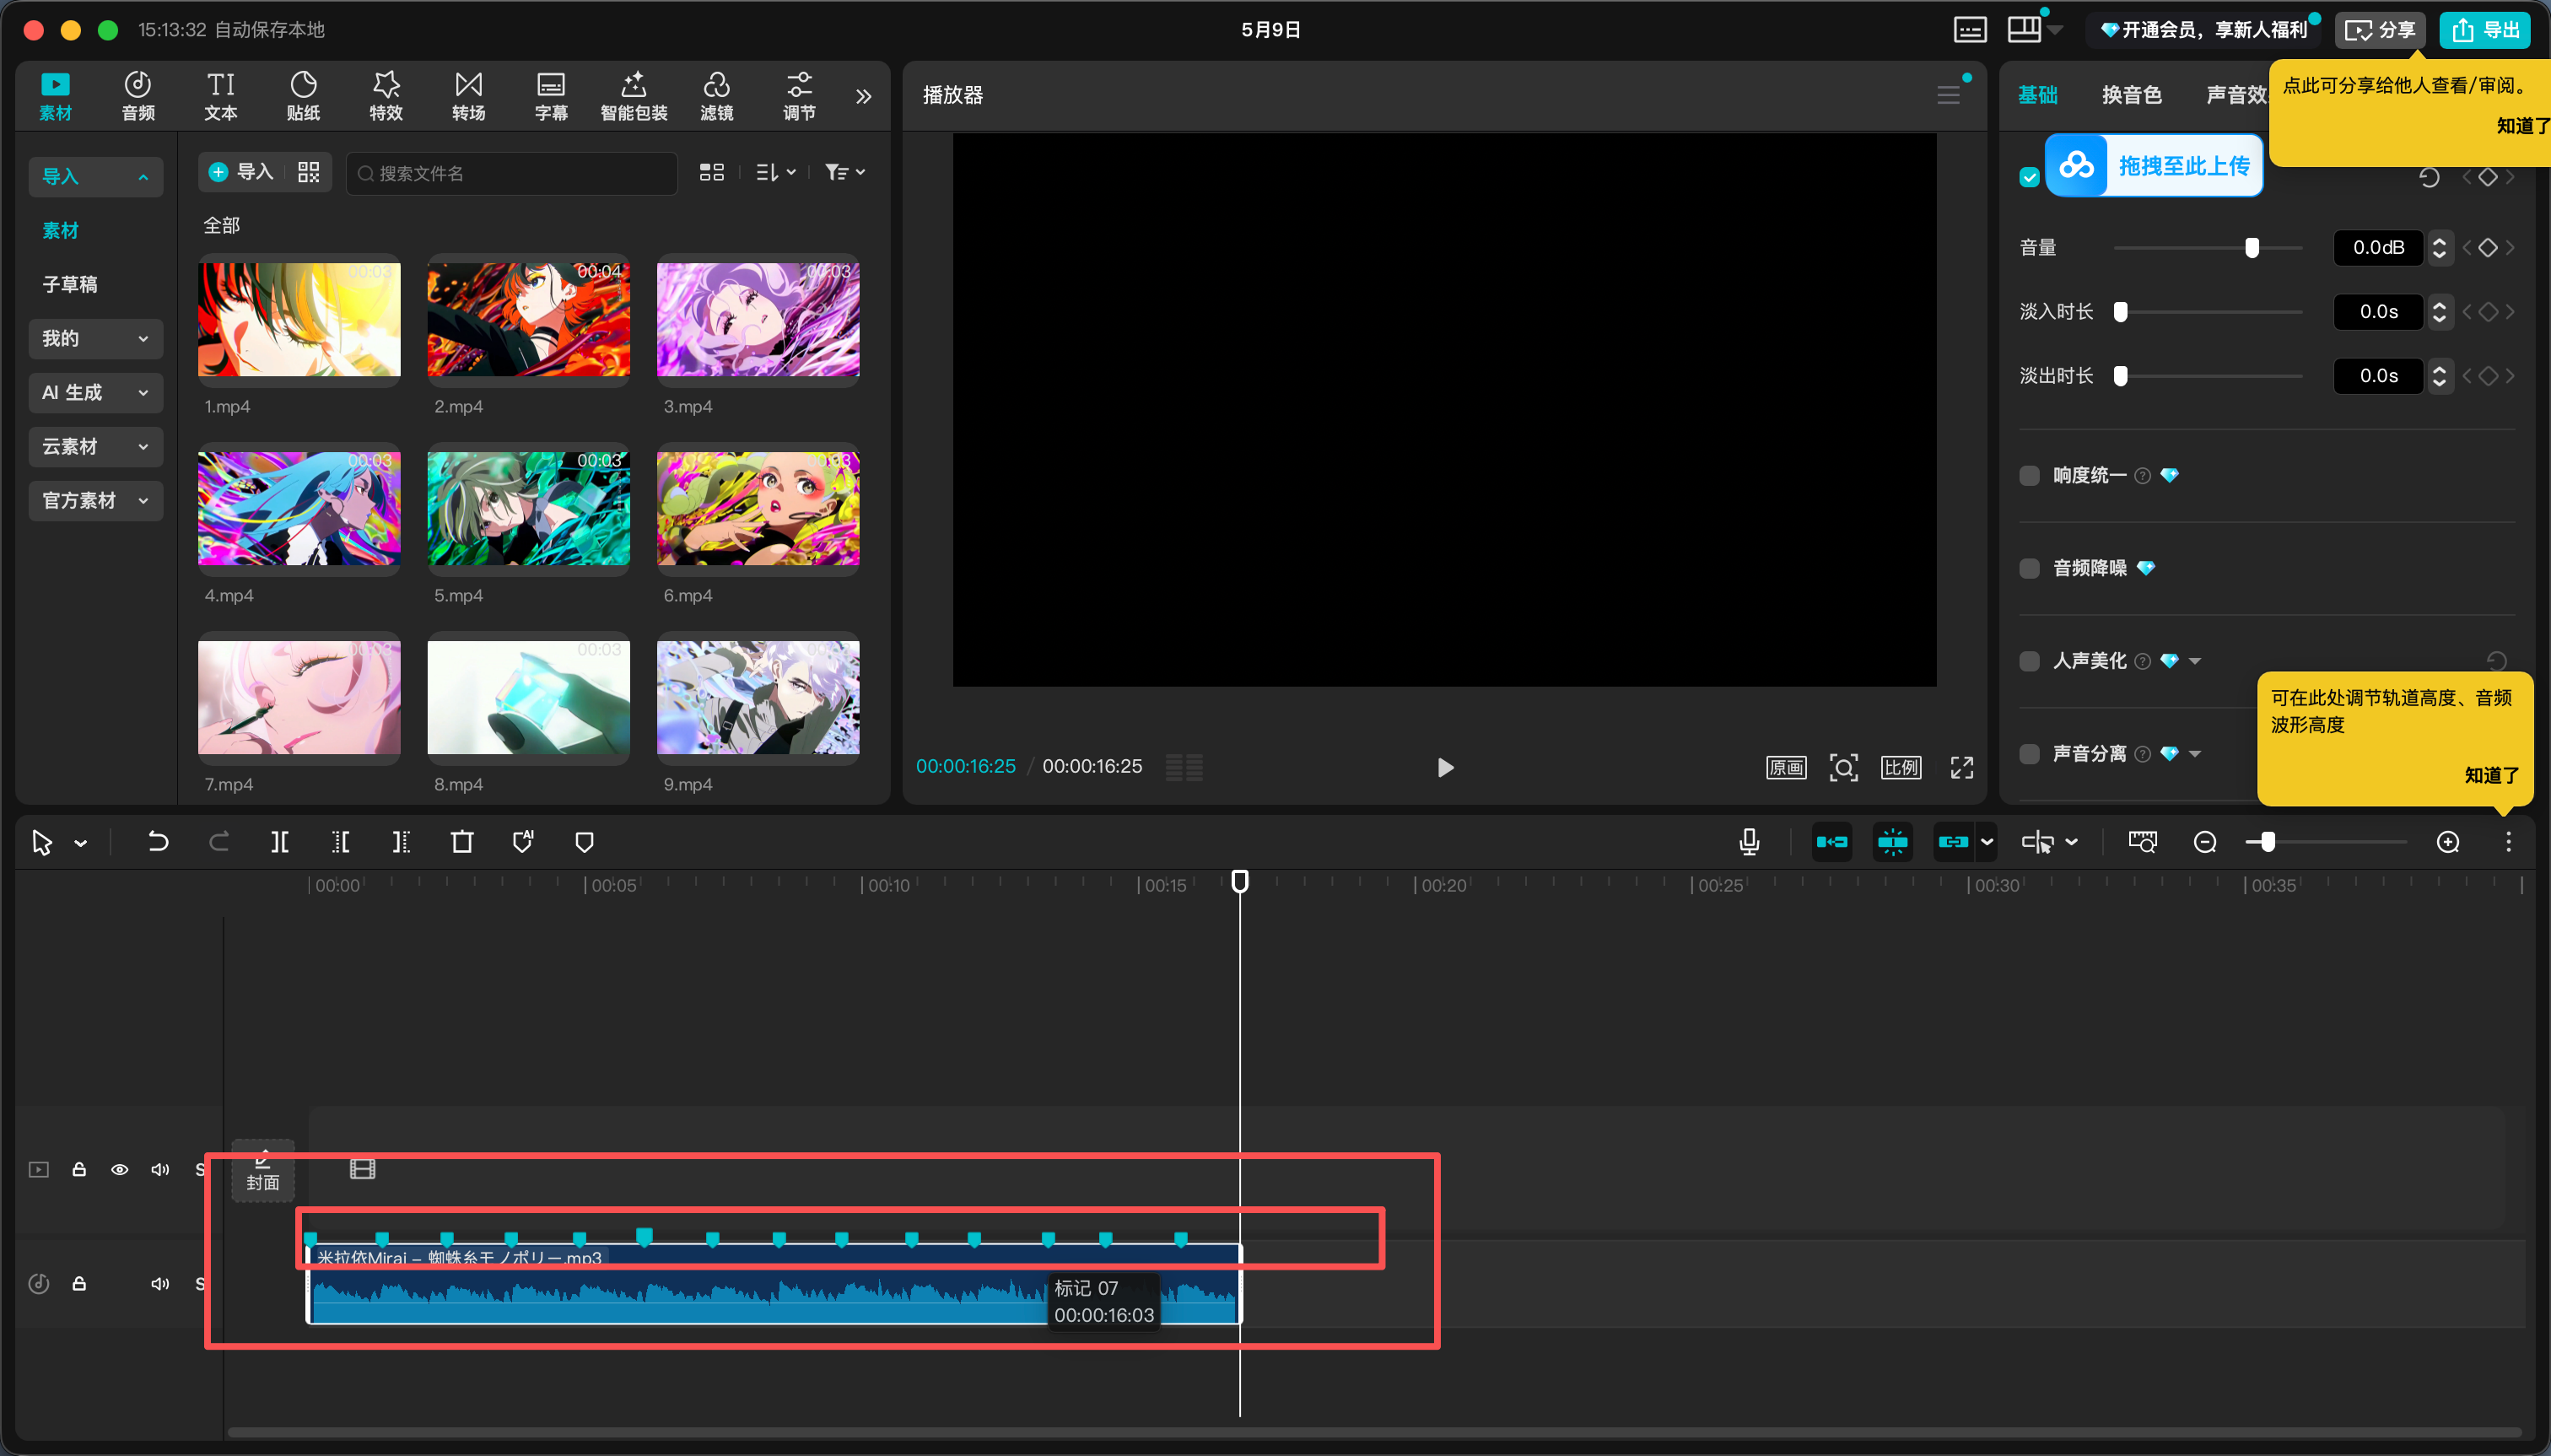Zoom out the timeline
Screen dimensions: 2551x1456
[2205, 842]
